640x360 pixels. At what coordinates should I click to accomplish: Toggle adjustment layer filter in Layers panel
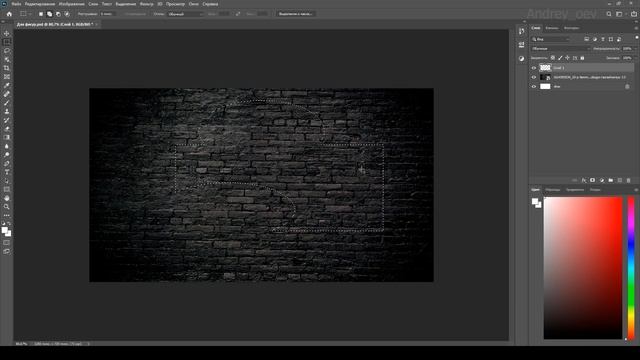coord(595,39)
